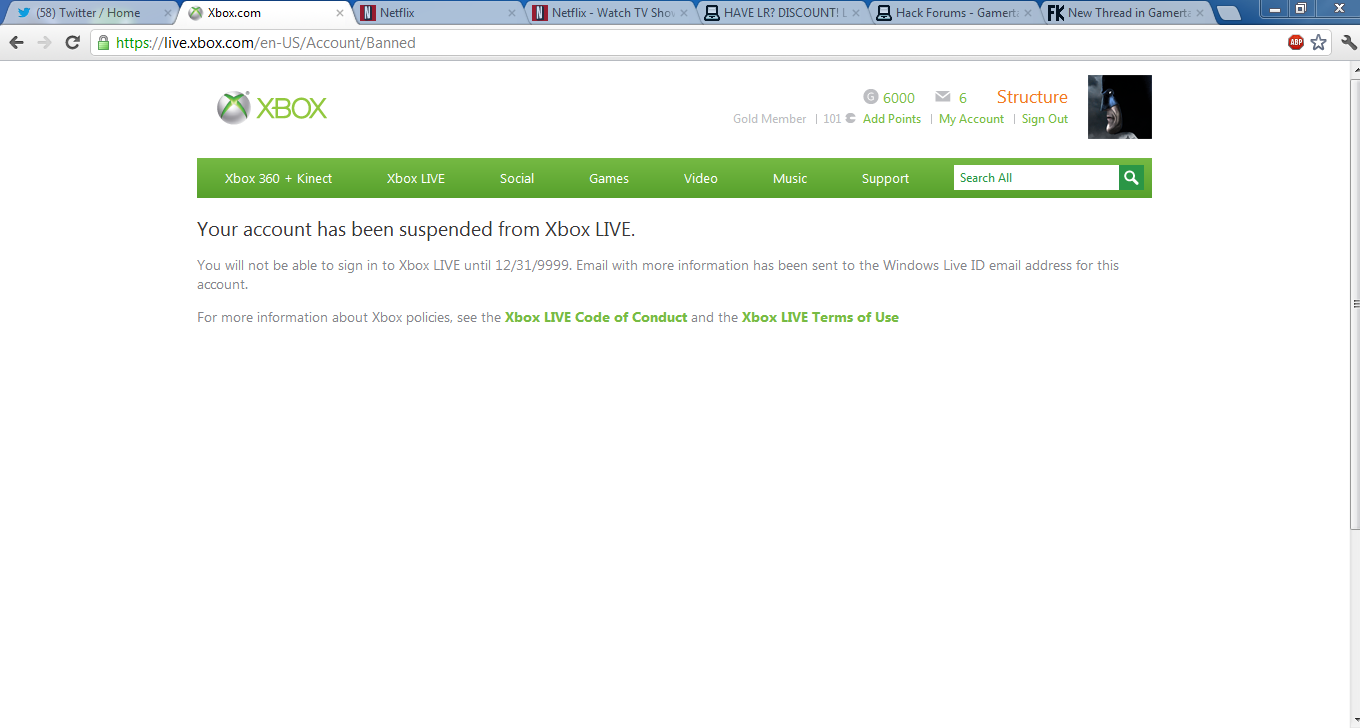
Task: Close the Twitter / Home tab
Action: [168, 13]
